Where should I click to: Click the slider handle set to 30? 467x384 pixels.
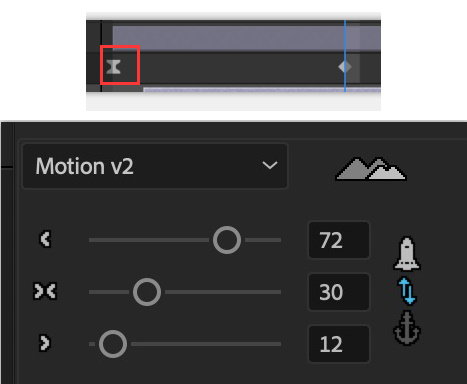(147, 292)
